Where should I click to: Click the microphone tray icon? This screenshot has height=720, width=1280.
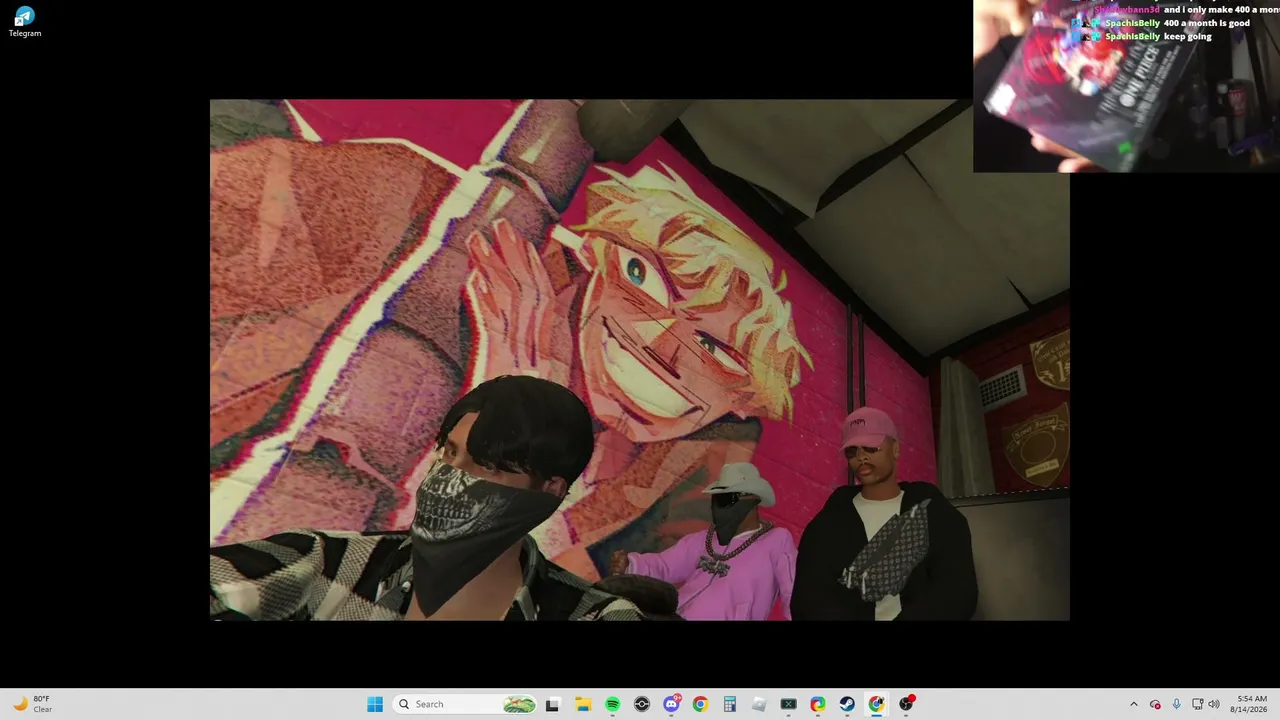pos(1176,704)
